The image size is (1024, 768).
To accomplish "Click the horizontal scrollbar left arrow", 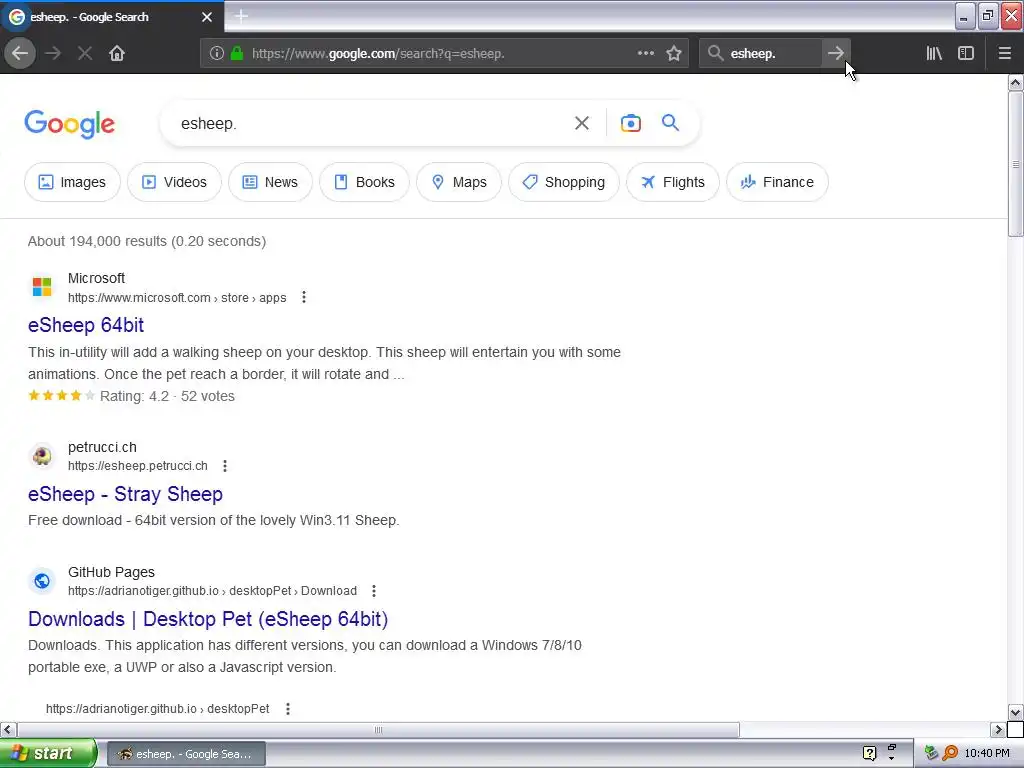I will [8, 729].
